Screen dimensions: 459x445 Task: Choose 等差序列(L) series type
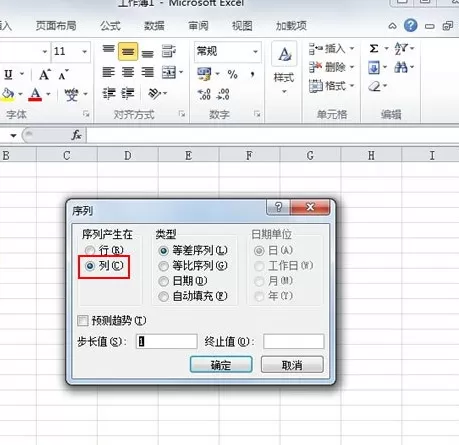point(163,251)
